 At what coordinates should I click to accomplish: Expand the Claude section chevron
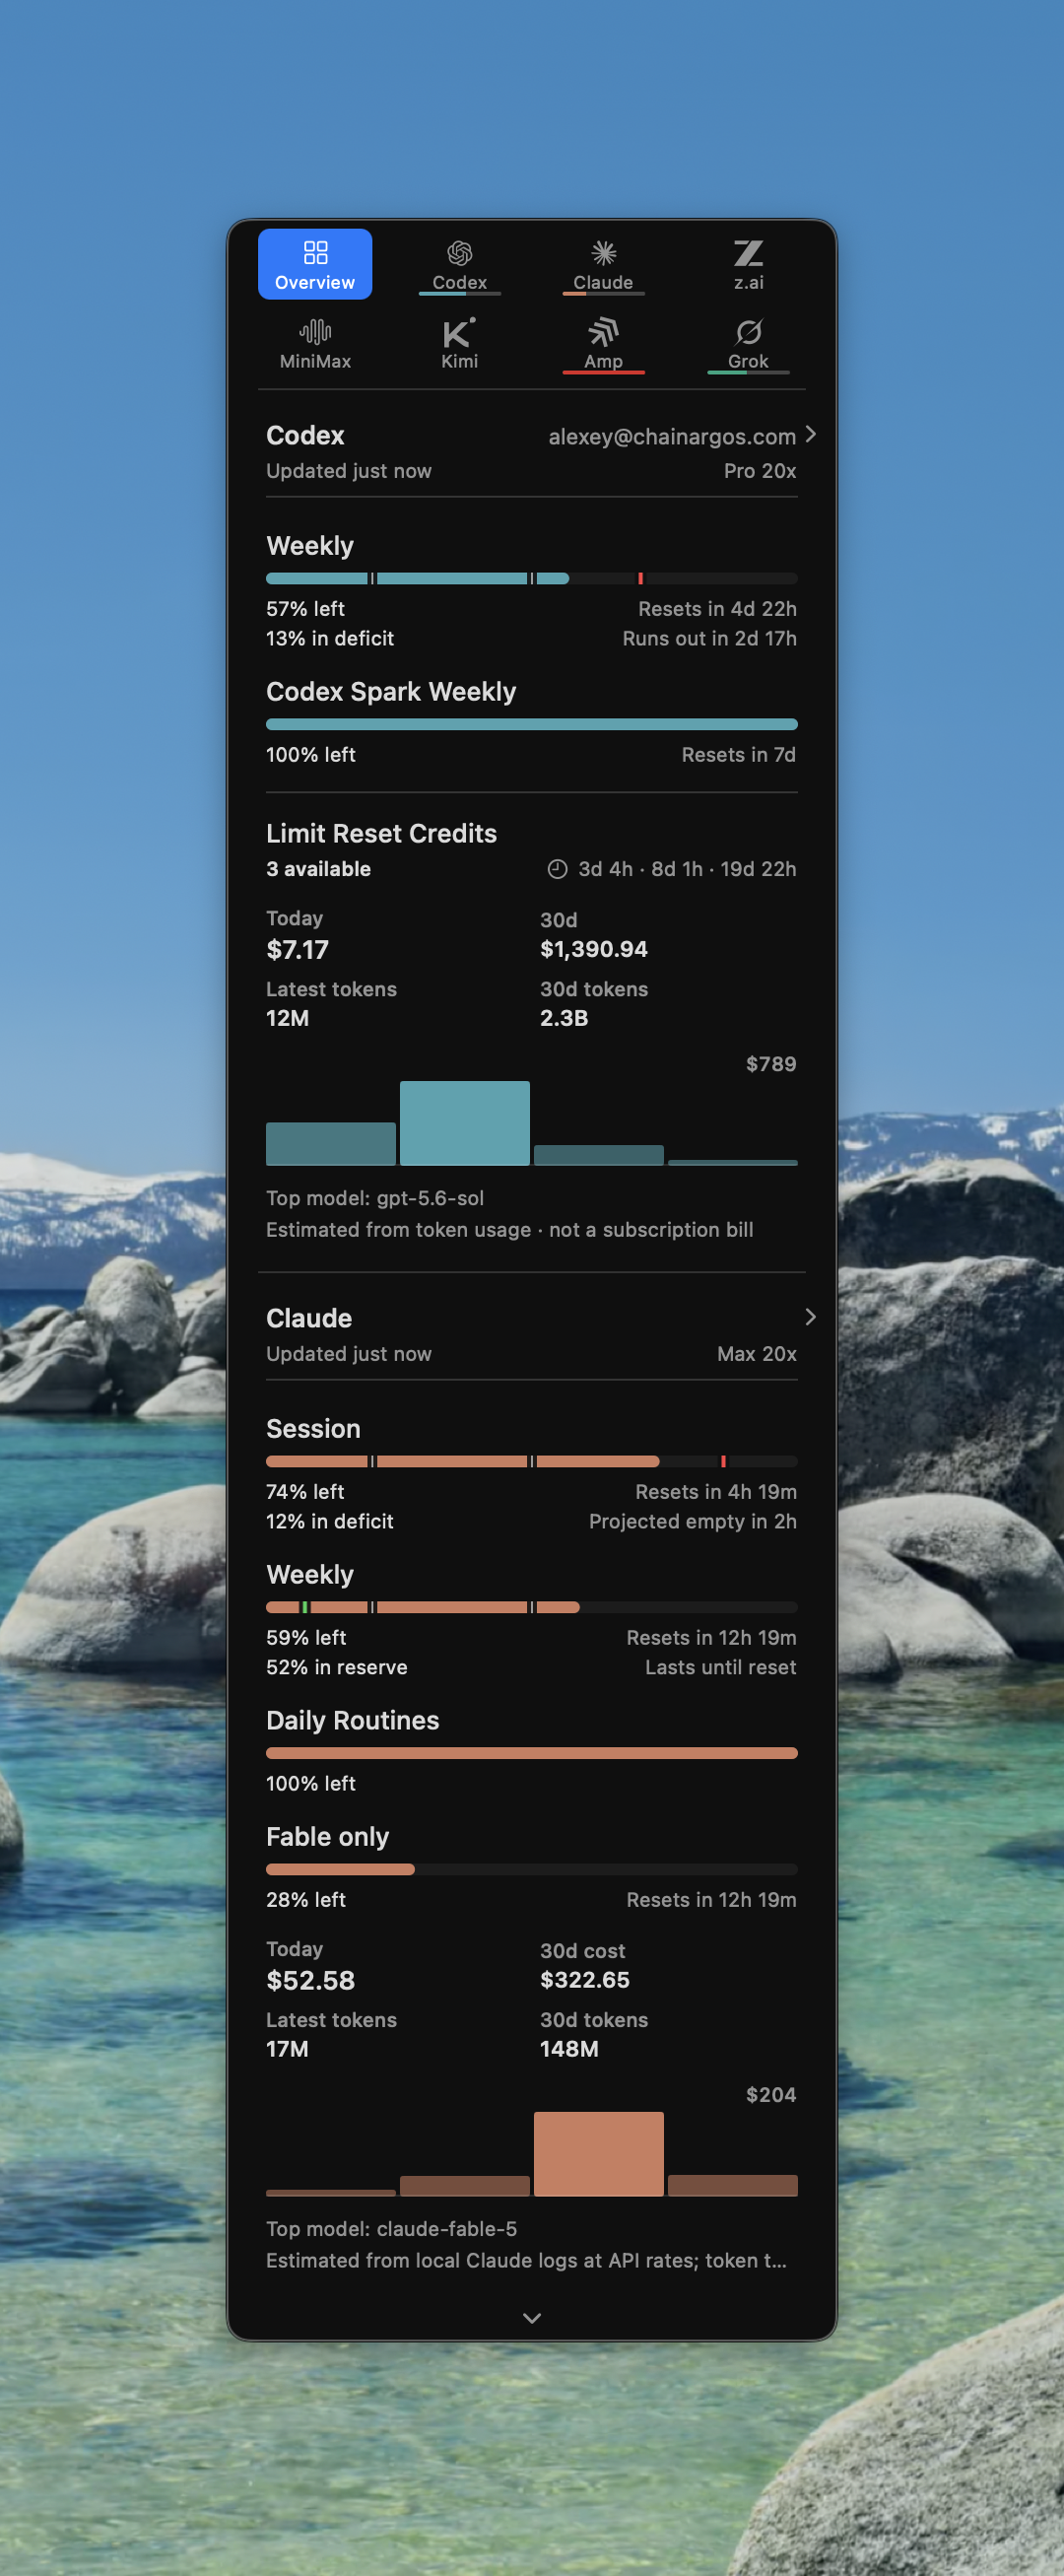(x=810, y=1317)
